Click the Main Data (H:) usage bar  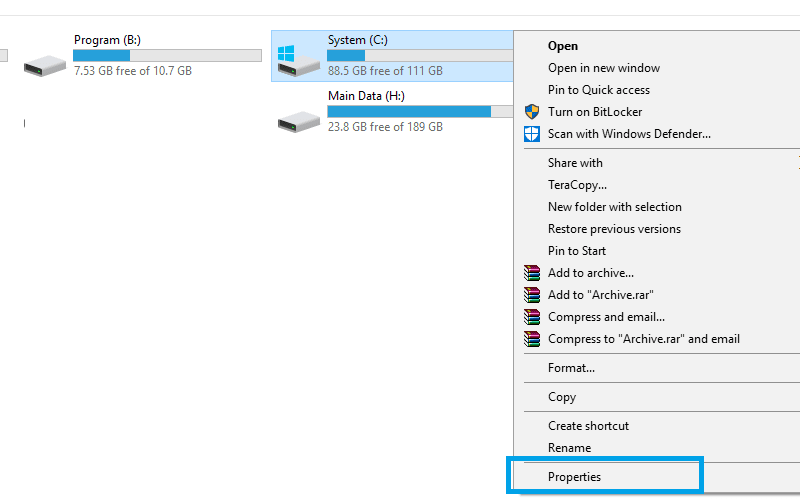420,112
